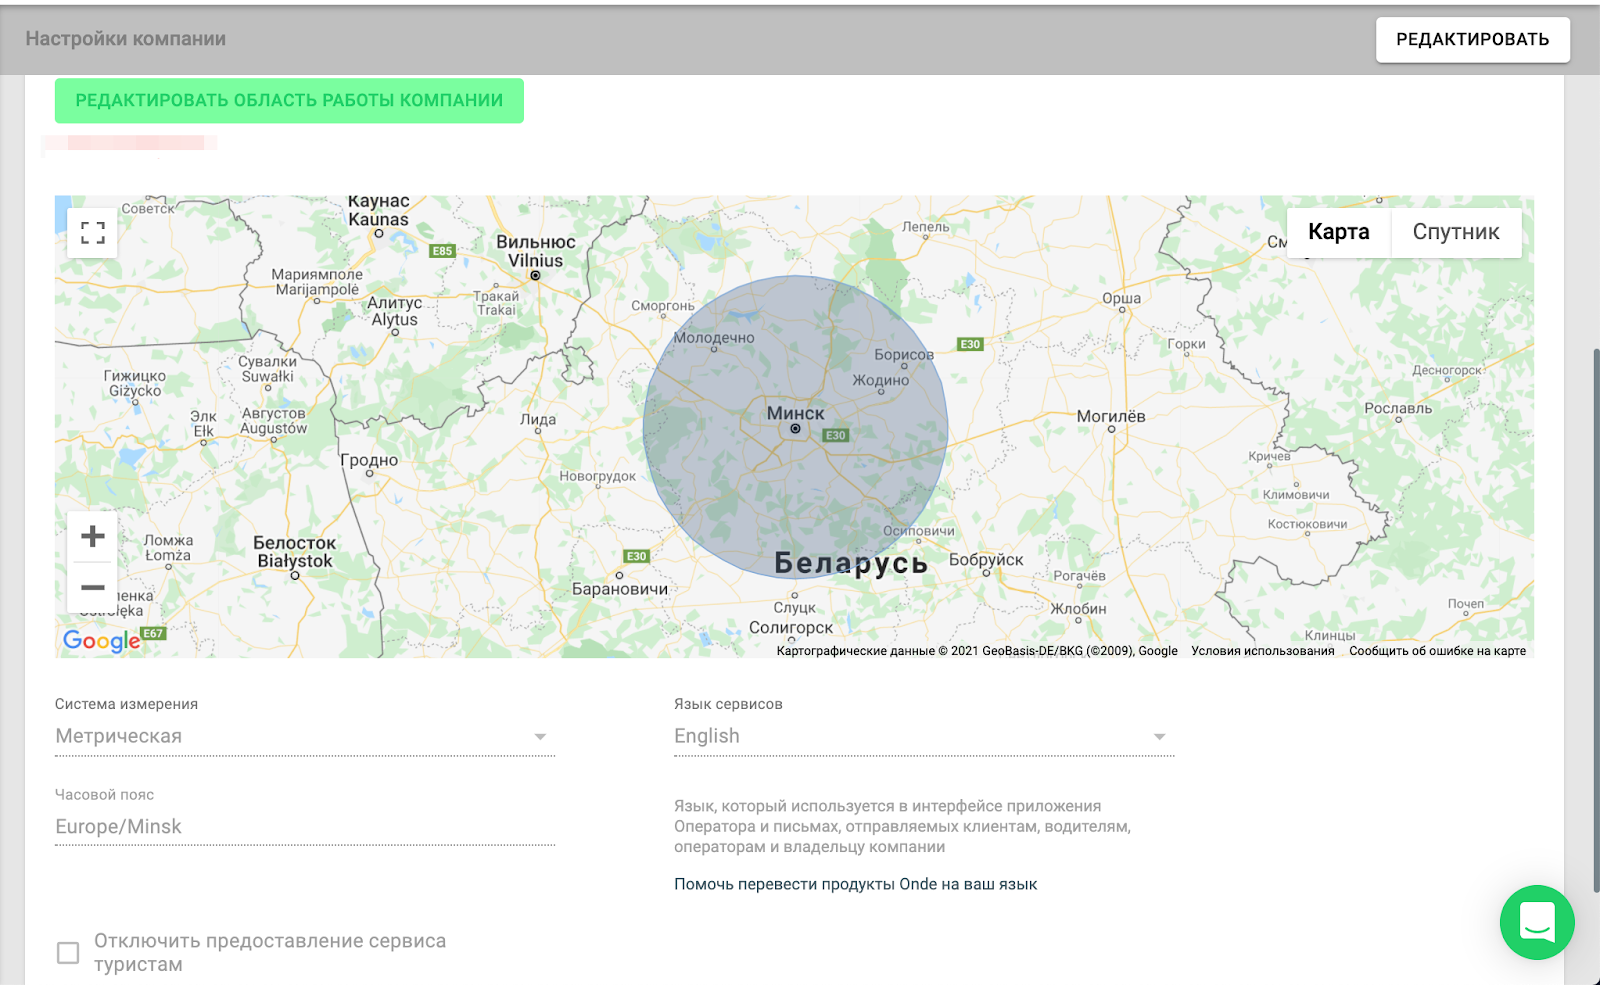Click Редактировать область работы компании button

(x=289, y=101)
